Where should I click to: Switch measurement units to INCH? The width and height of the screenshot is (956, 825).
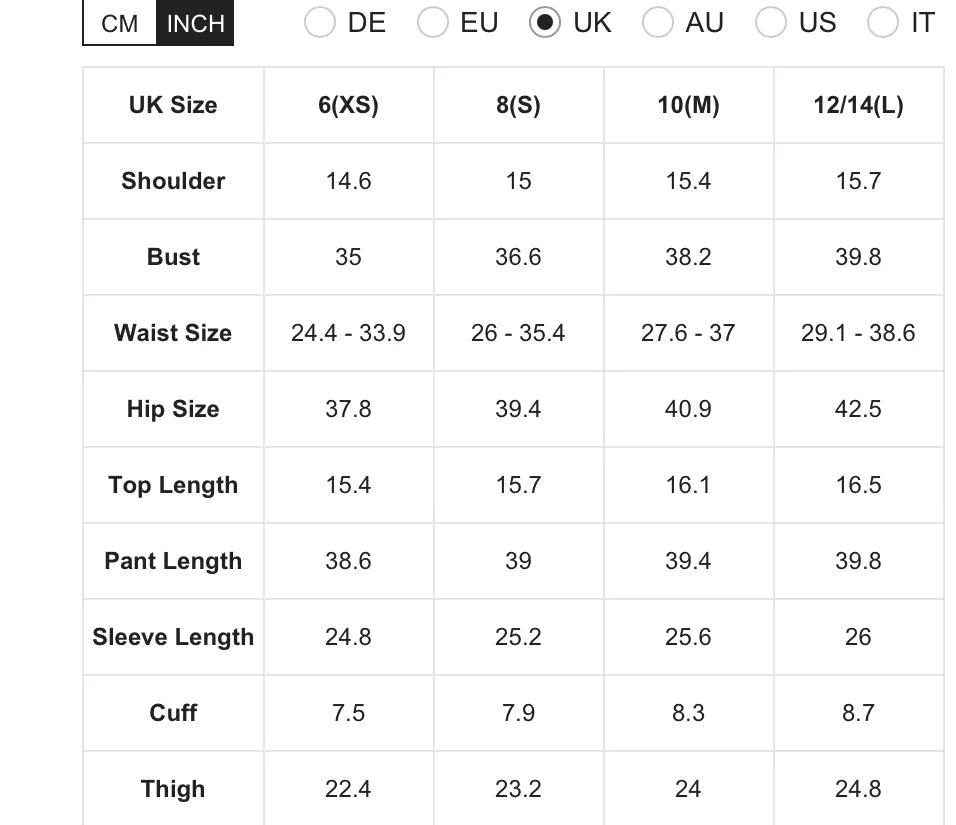click(x=194, y=22)
